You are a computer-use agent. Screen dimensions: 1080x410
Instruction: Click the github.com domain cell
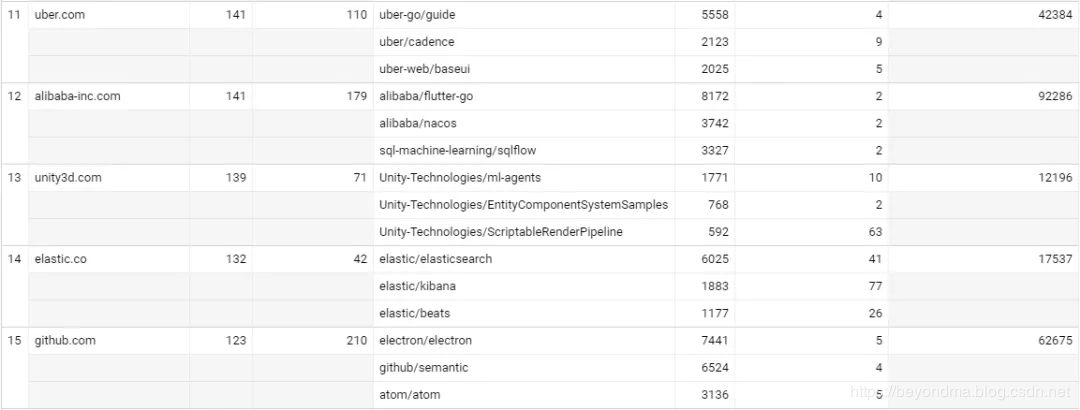[65, 341]
